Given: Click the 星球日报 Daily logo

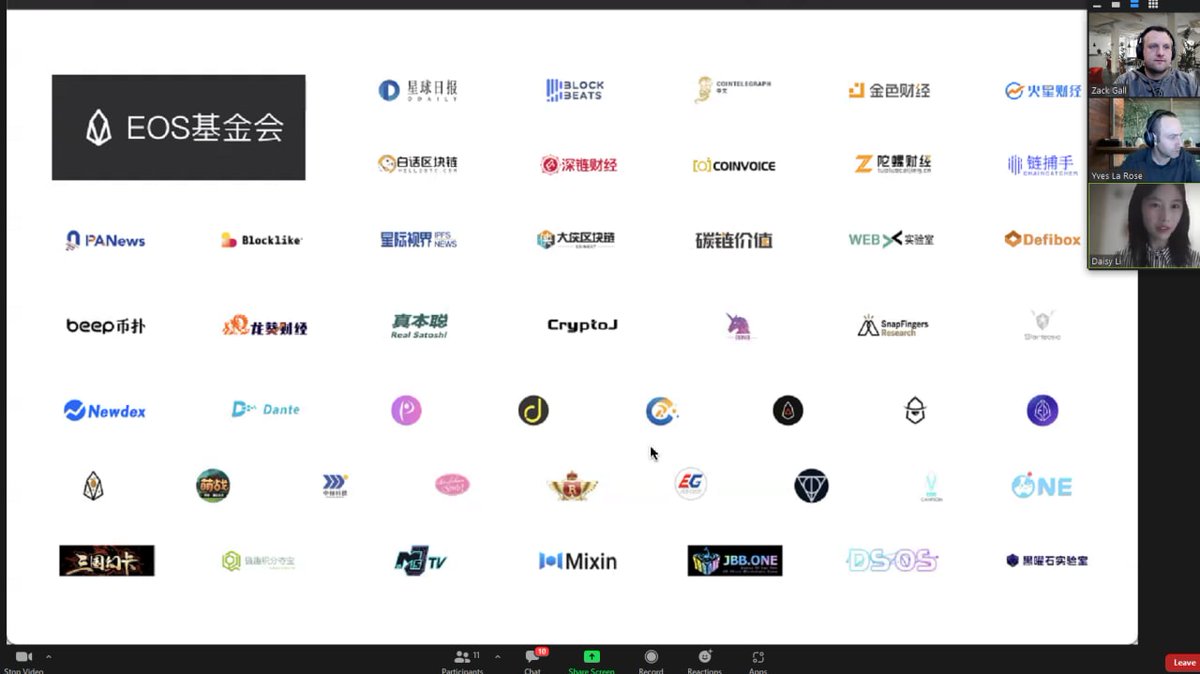Looking at the screenshot, I should click(x=418, y=90).
